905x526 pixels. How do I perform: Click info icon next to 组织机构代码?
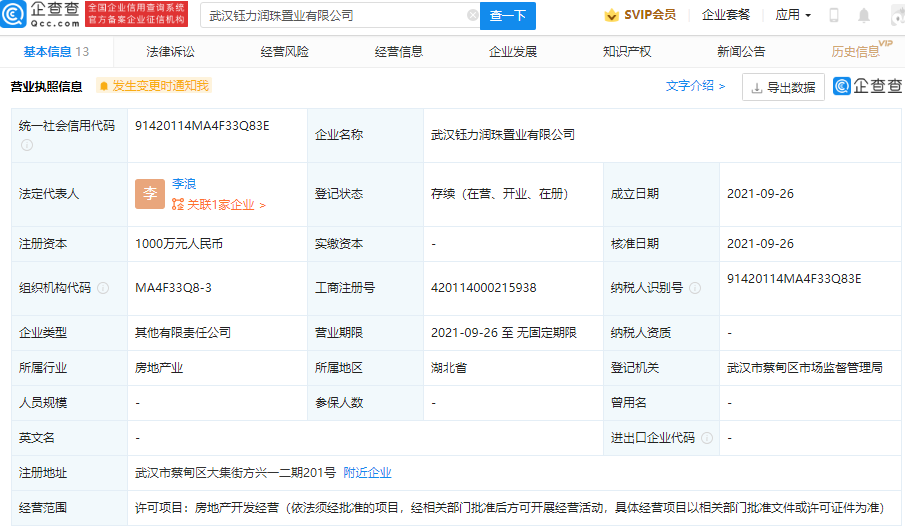[x=103, y=288]
